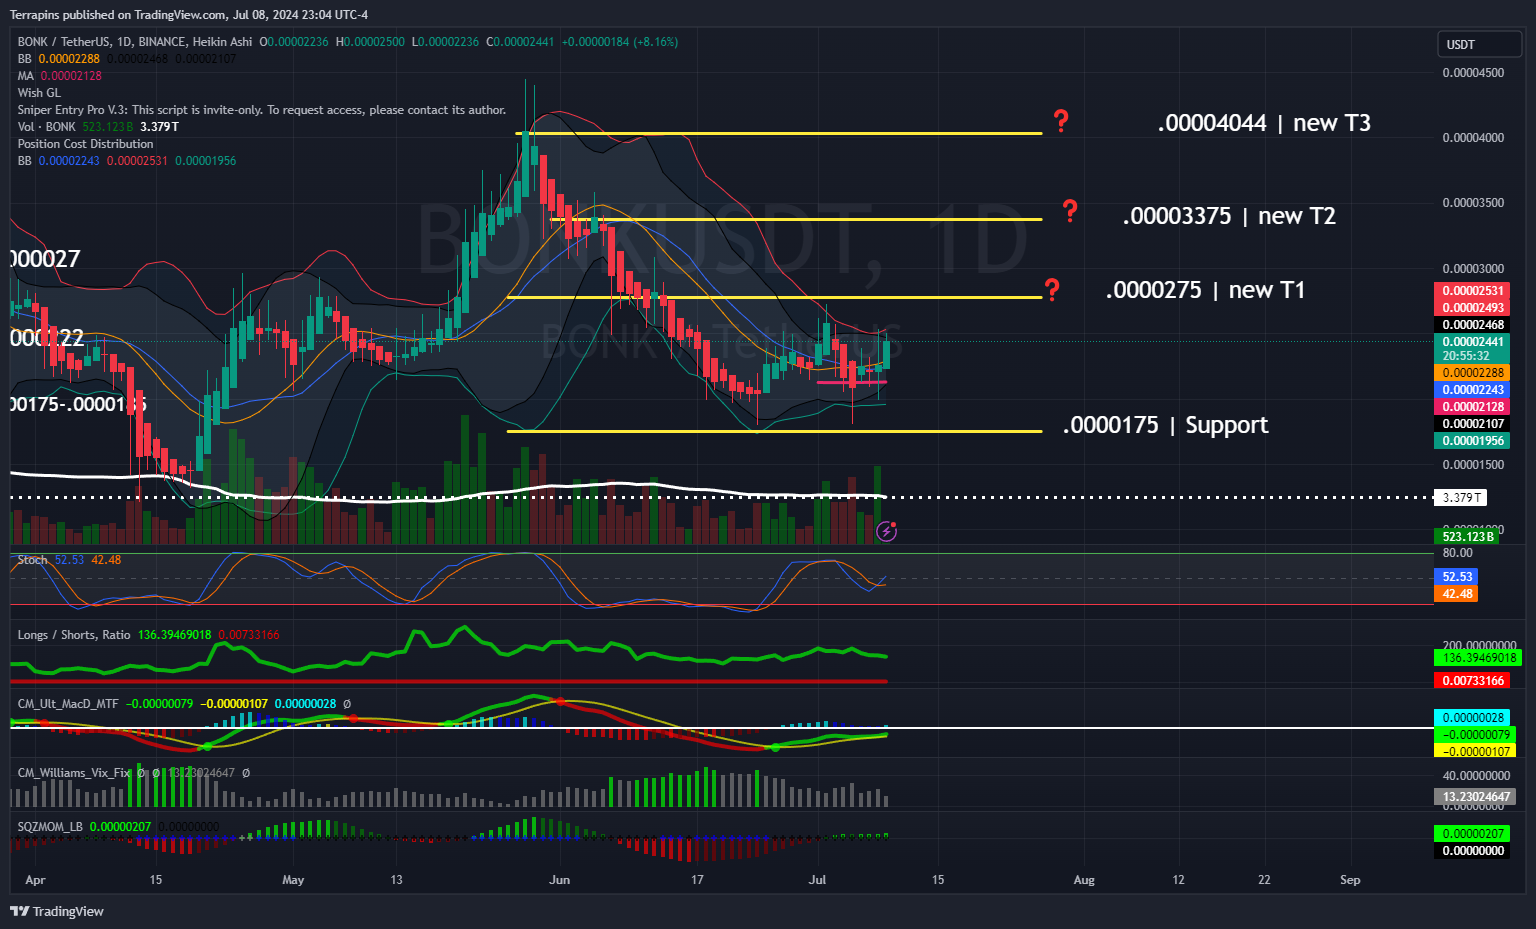Click the teal 0.00001956 price axis label
This screenshot has width=1536, height=929.
click(1473, 441)
